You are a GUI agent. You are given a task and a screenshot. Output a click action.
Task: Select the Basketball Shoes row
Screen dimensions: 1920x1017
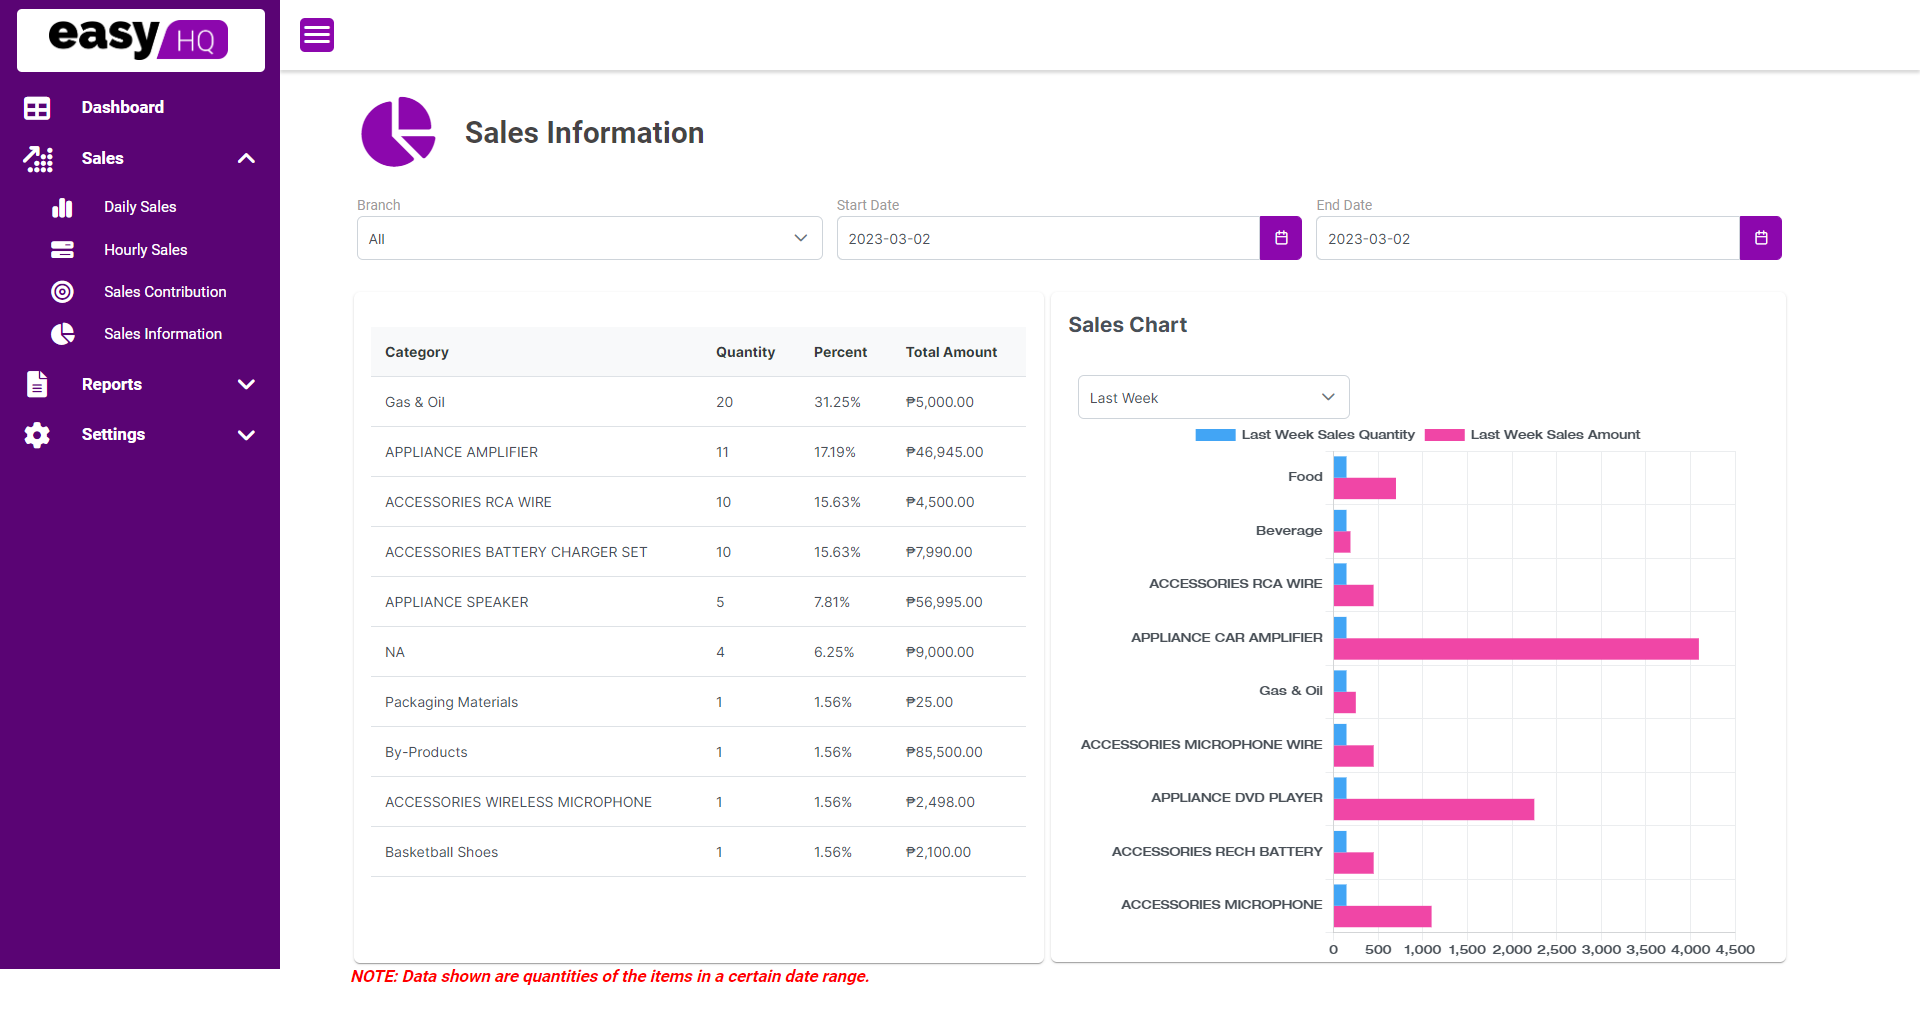(x=698, y=852)
